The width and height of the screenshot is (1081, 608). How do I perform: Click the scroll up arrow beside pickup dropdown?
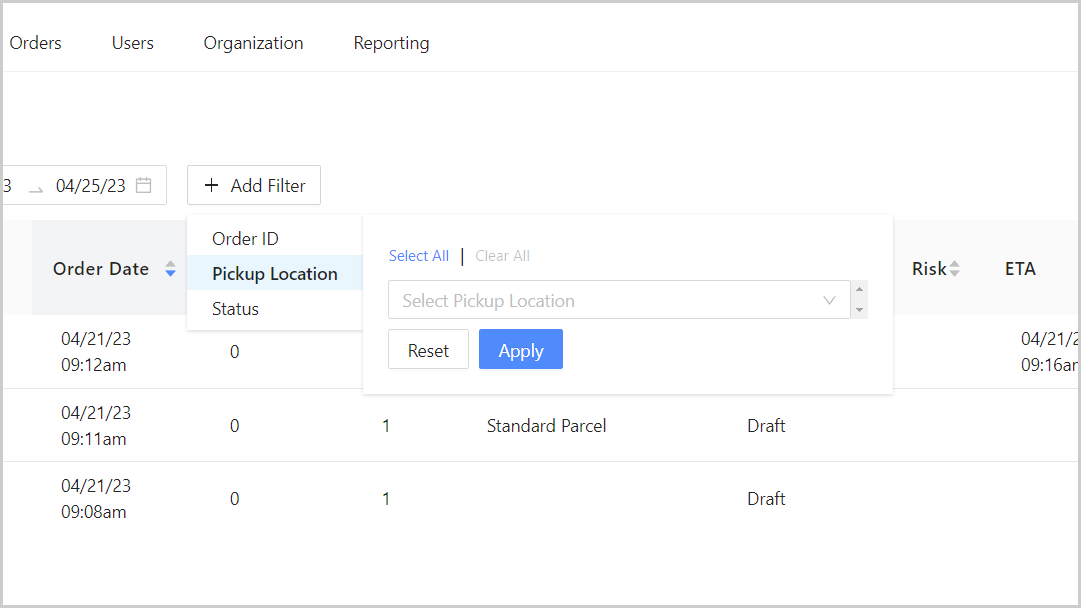[x=860, y=291]
